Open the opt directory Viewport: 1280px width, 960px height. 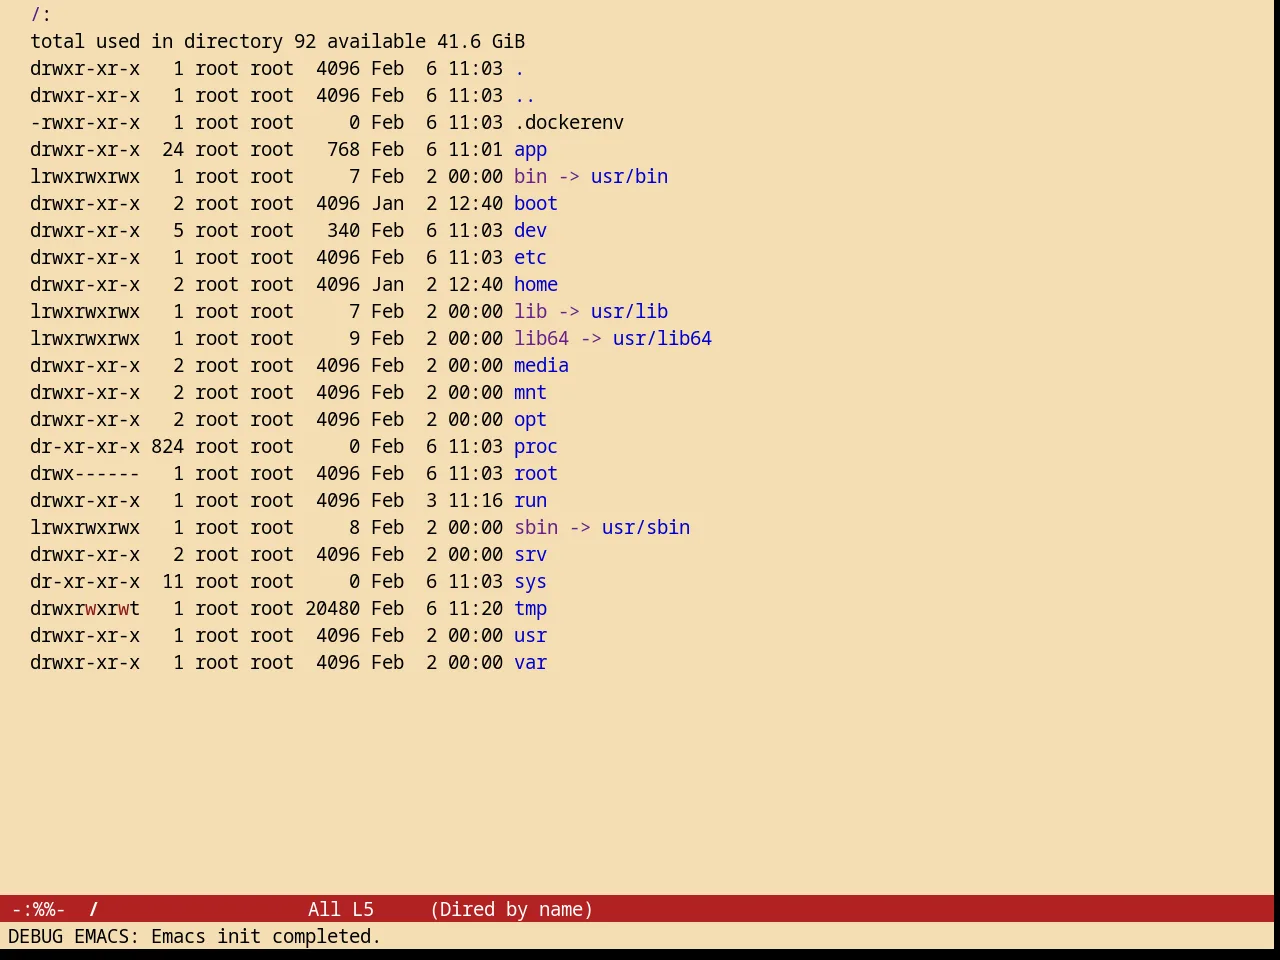(x=530, y=420)
